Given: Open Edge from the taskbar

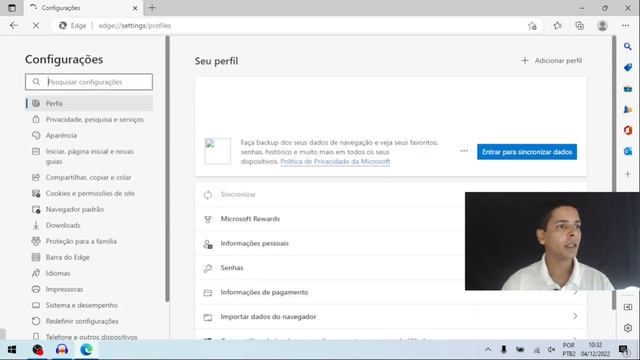Looking at the screenshot, I should click(86, 350).
